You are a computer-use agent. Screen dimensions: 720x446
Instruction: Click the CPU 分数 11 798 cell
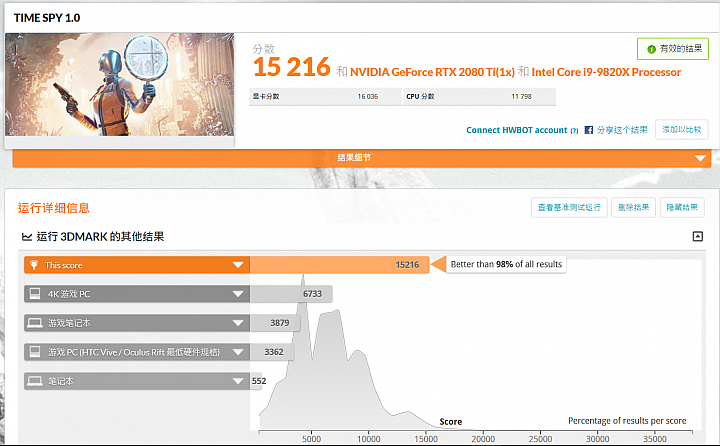coord(479,96)
